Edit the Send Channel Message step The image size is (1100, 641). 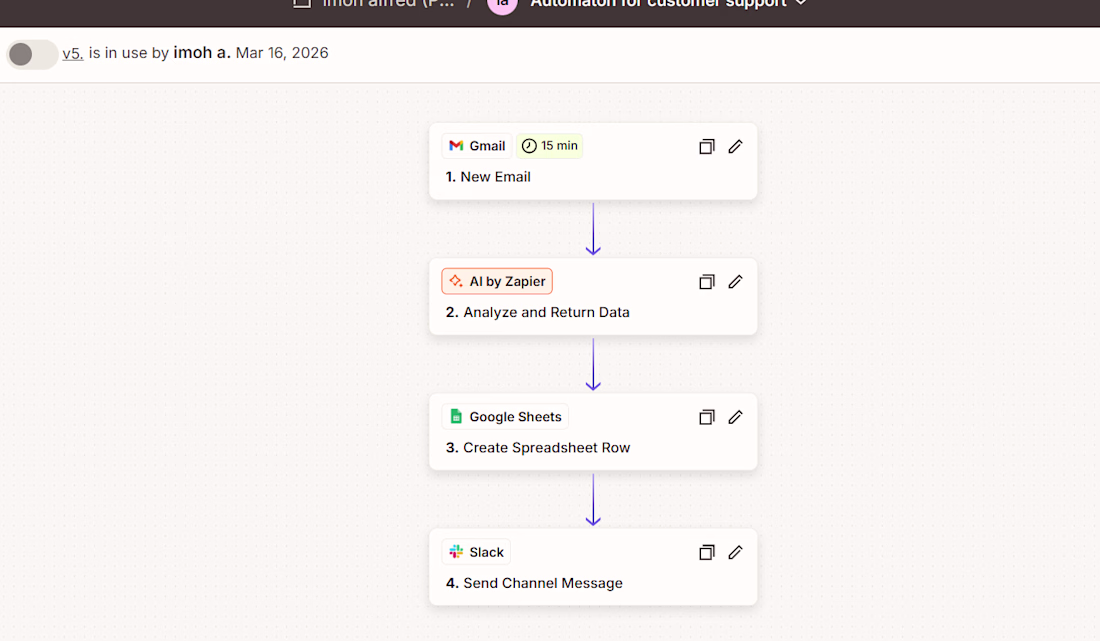[x=735, y=552]
